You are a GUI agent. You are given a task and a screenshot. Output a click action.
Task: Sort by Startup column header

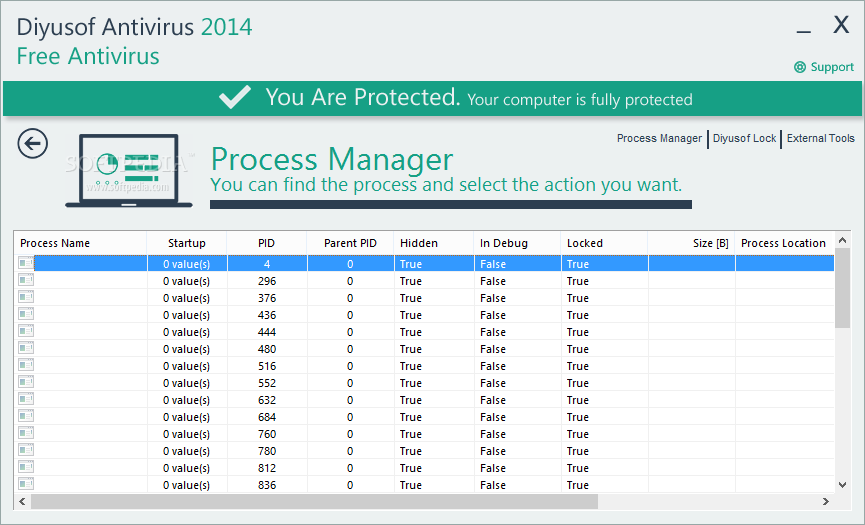(x=186, y=243)
